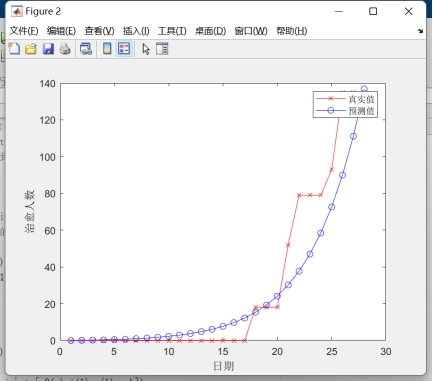Viewport: 433px width, 382px height.
Task: Open a file with the folder icon
Action: click(x=31, y=49)
